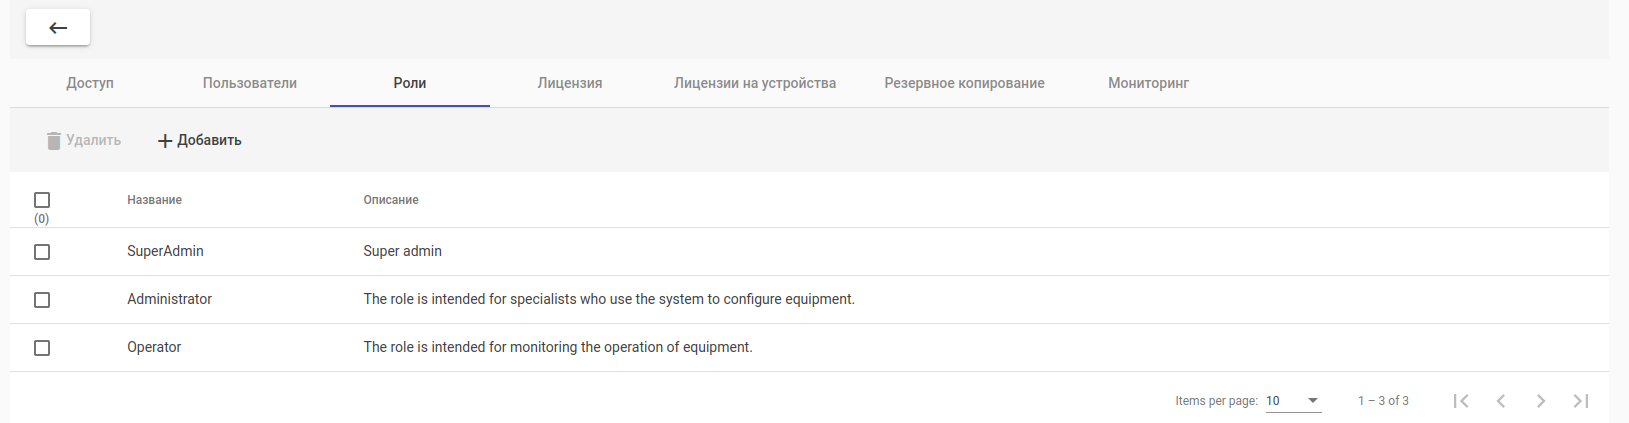1629x423 pixels.
Task: Go to the first page of results
Action: click(1461, 401)
